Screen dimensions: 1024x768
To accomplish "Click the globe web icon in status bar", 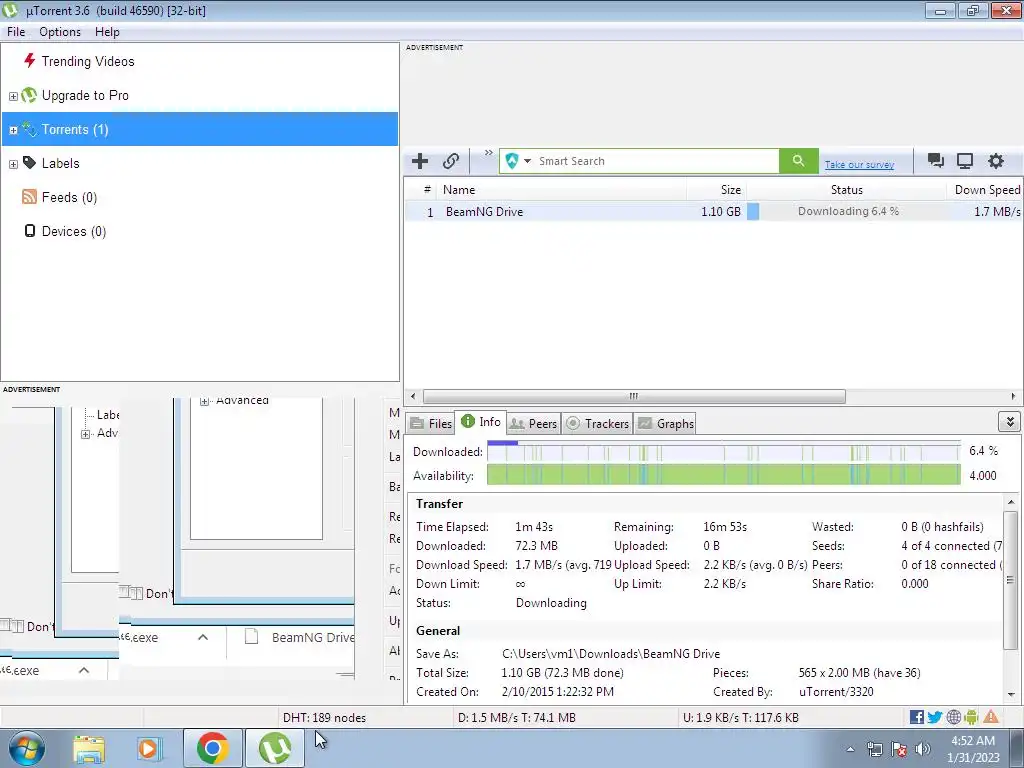I will 953,717.
